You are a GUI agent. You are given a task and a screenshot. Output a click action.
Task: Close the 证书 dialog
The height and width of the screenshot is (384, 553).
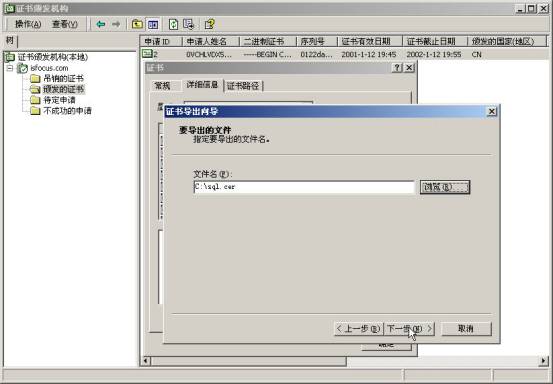409,67
